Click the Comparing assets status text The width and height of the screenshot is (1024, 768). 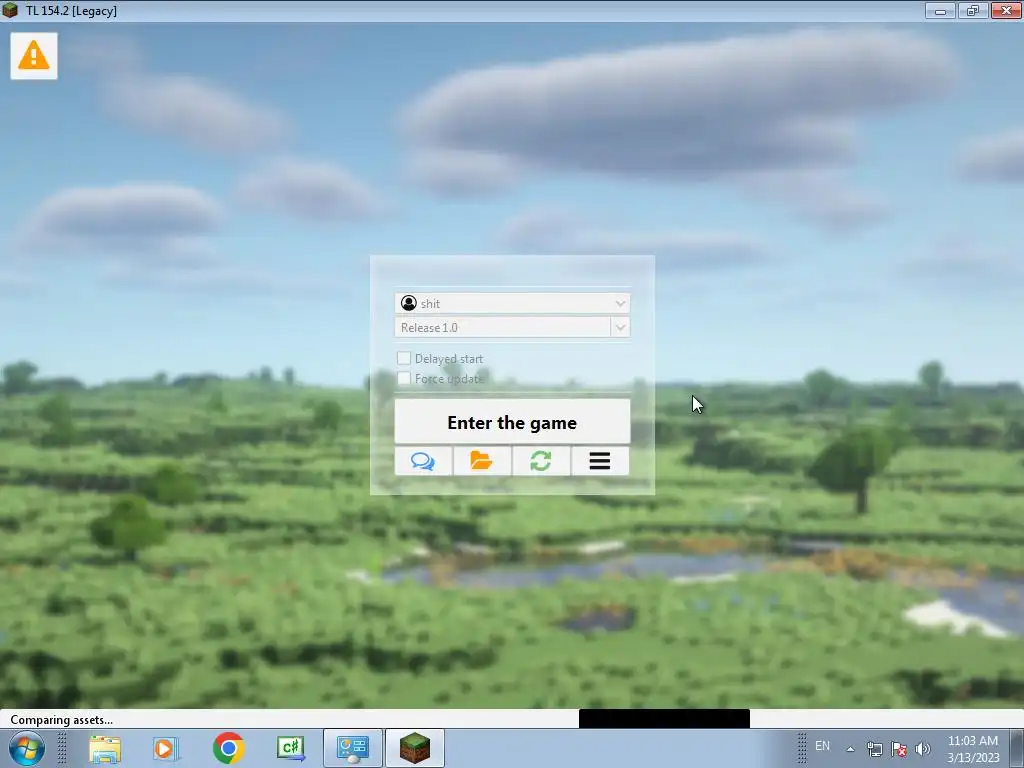[x=61, y=720]
